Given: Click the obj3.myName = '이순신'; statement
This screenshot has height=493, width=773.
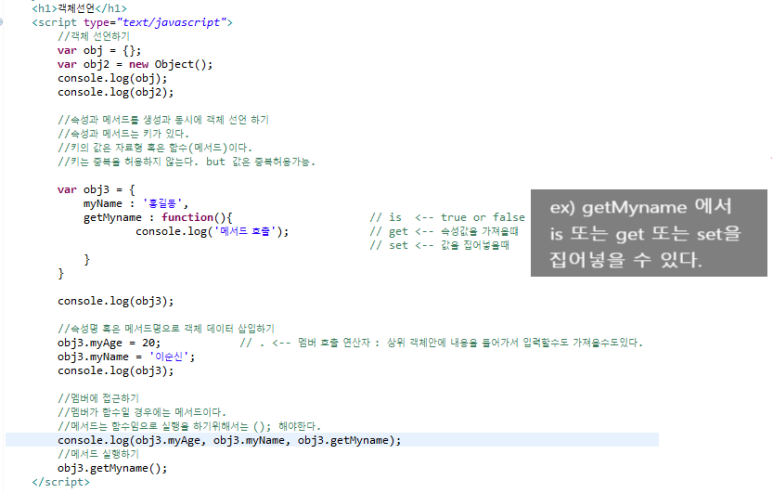Looking at the screenshot, I should pos(126,356).
